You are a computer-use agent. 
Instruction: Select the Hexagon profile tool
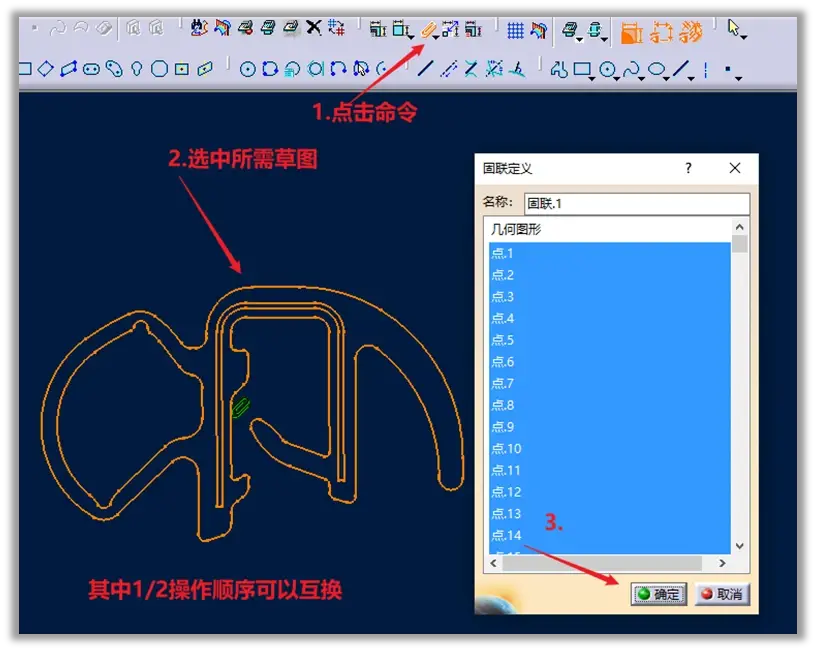pos(159,69)
